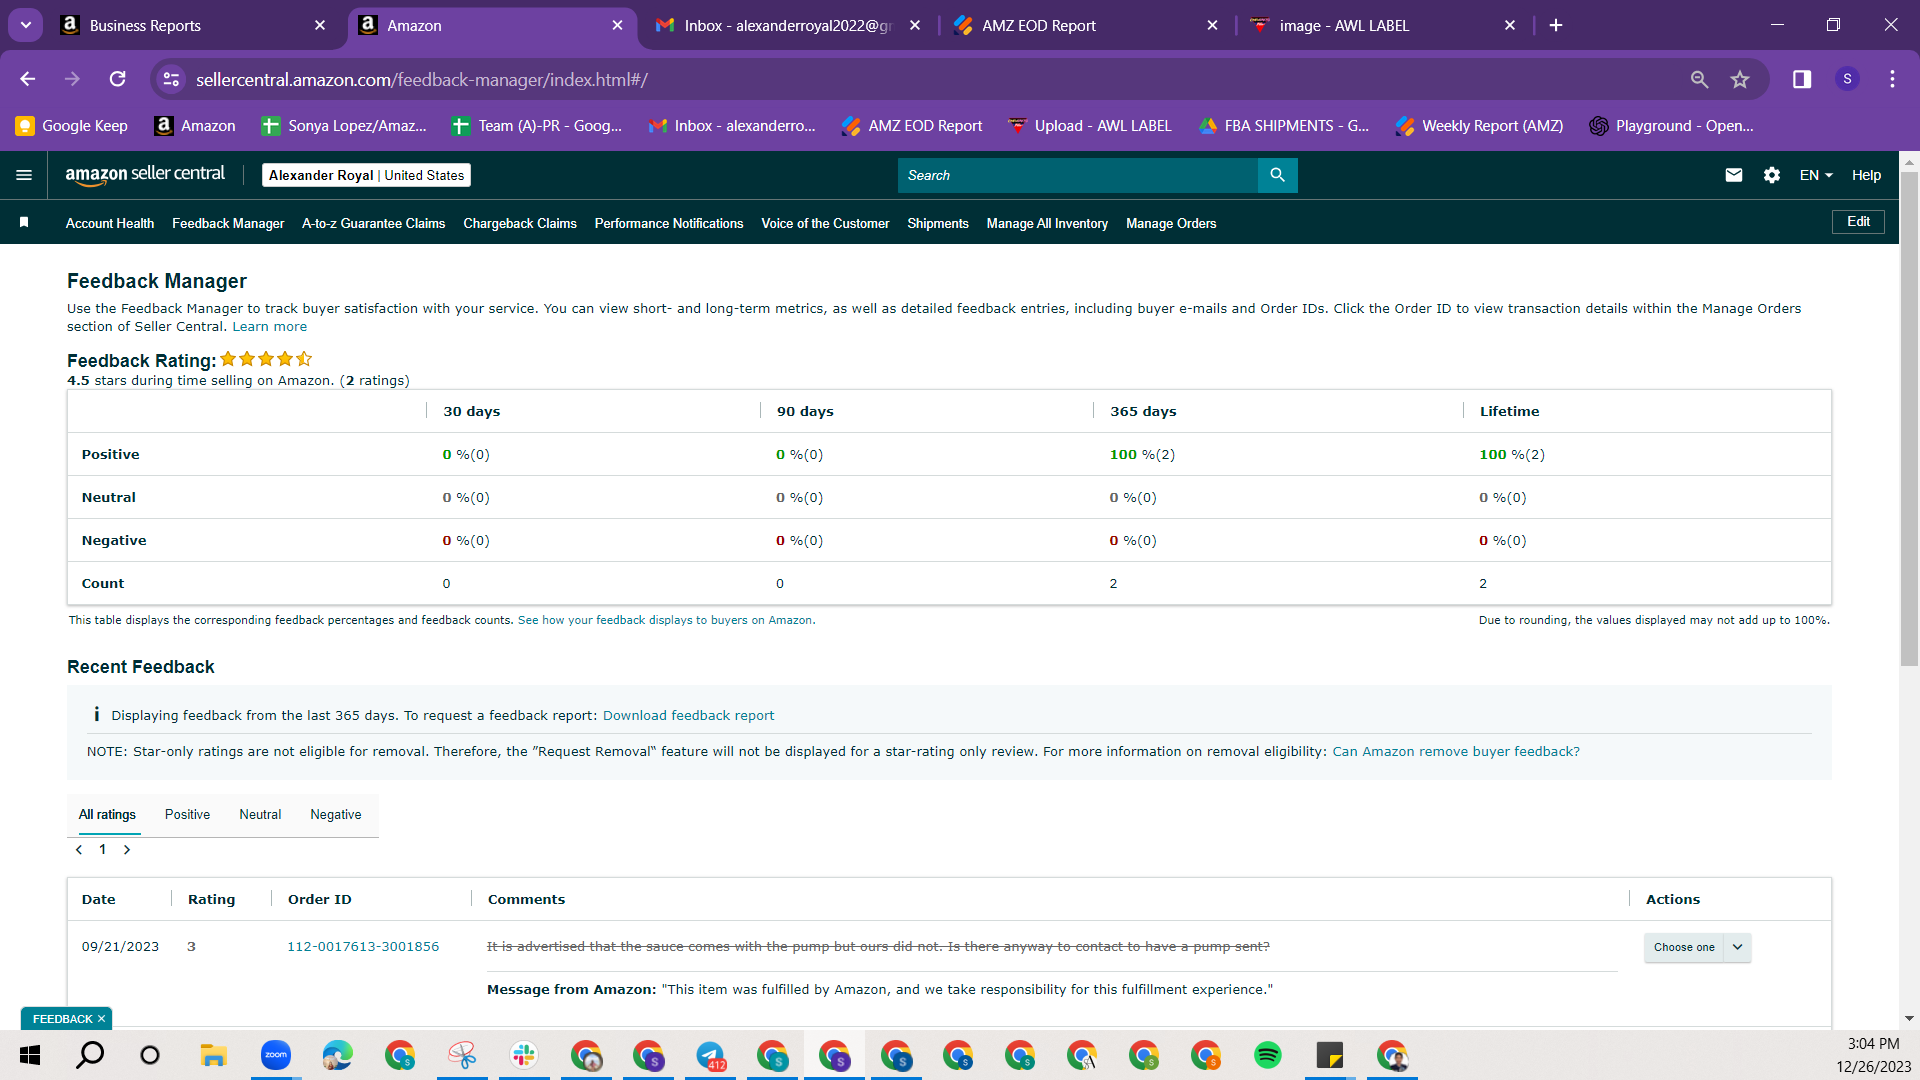Click the Alexander Royal account switcher
The height and width of the screenshot is (1080, 1920).
coord(366,175)
